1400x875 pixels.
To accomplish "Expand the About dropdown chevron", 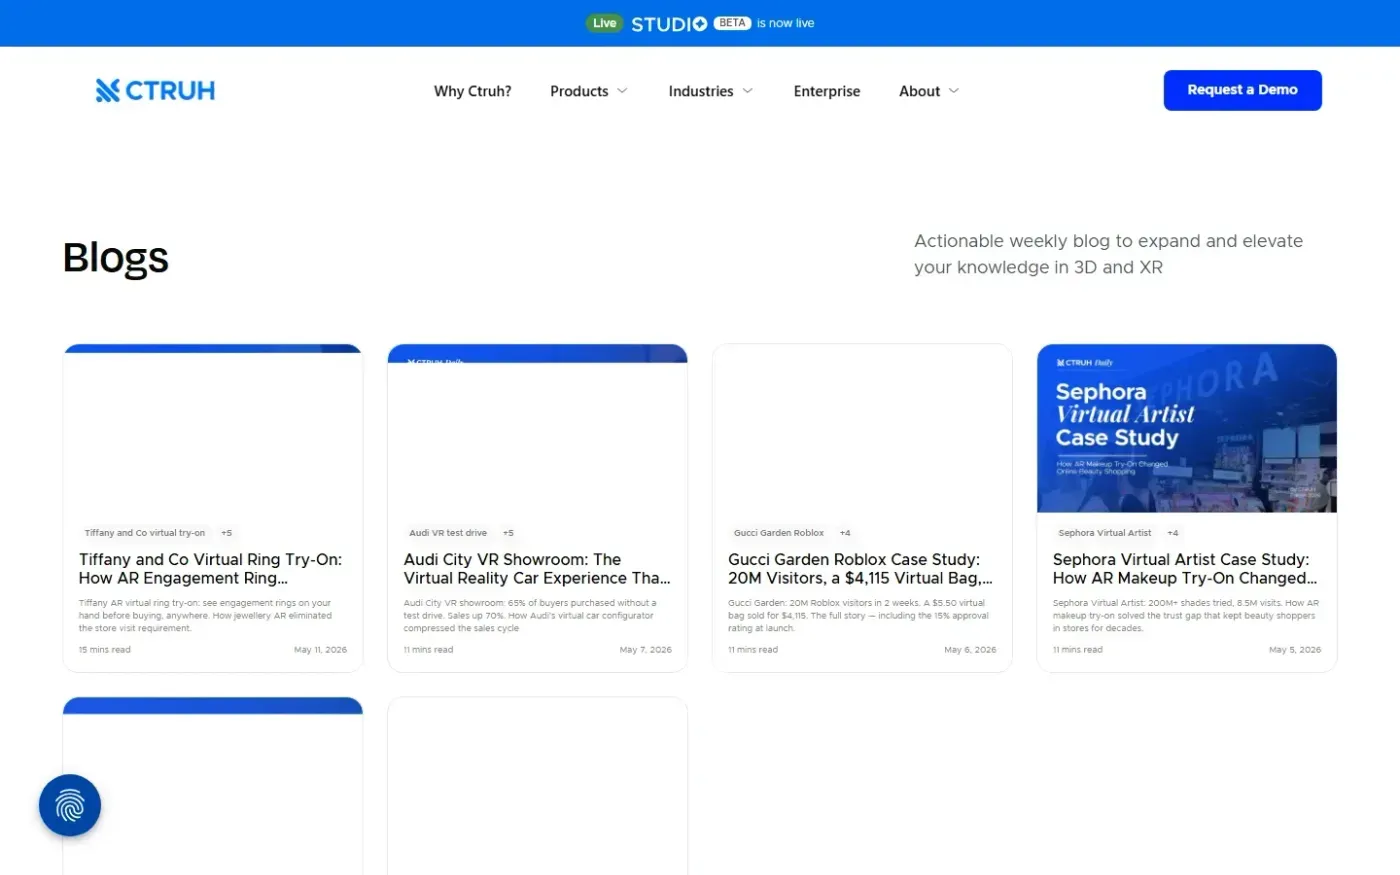I will (x=954, y=91).
